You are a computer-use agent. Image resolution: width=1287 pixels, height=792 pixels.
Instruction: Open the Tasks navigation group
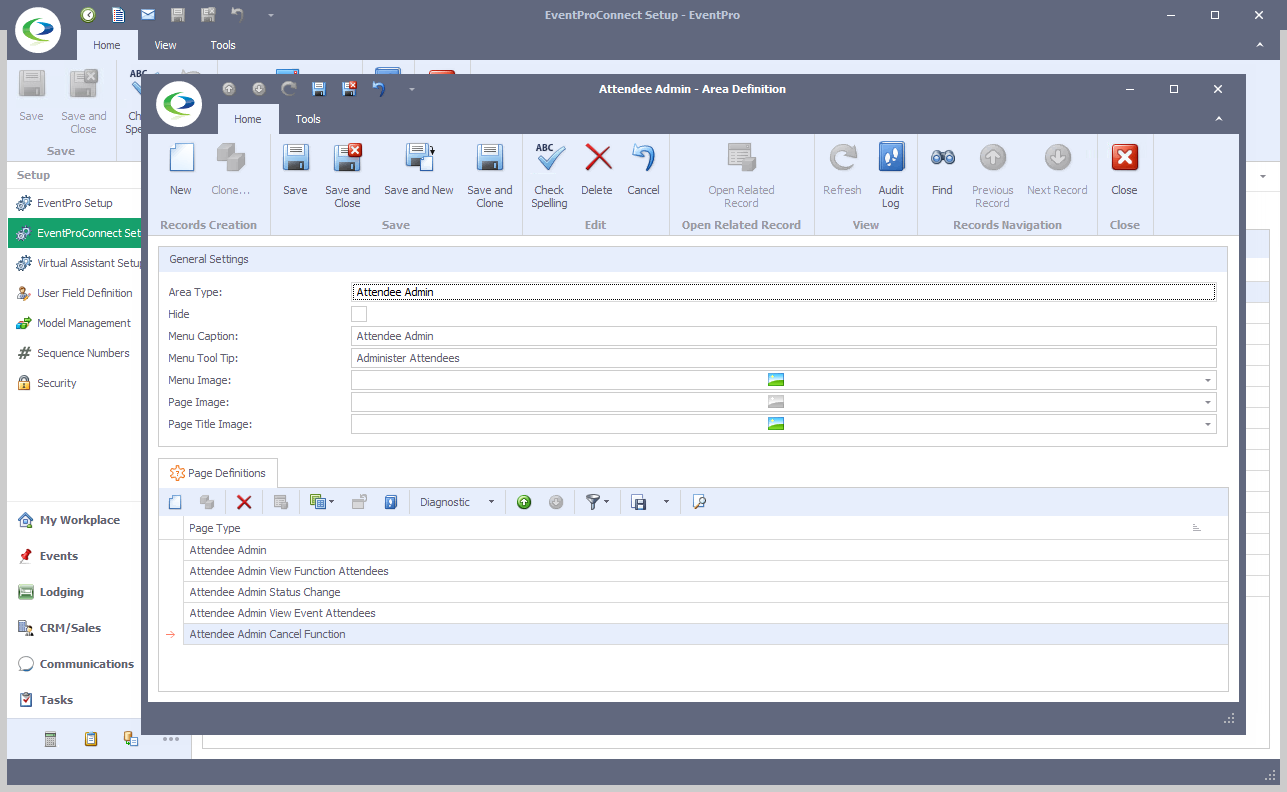75,700
